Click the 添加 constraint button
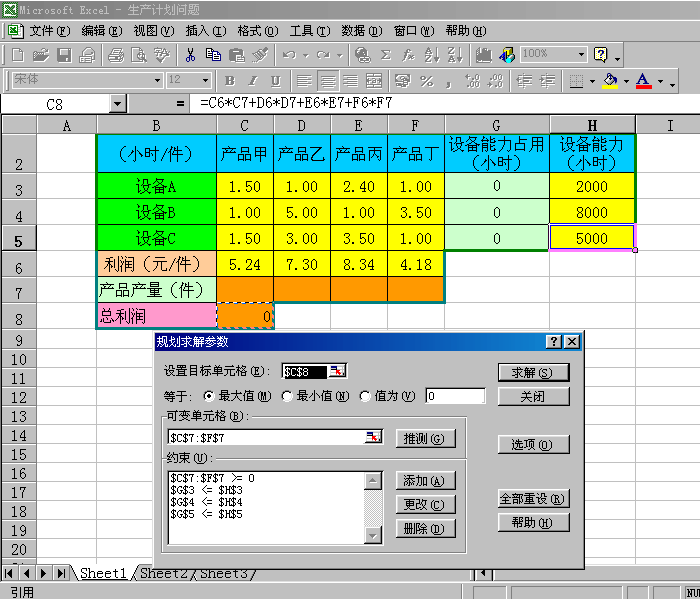Screen dimensions: 700x599 (x=425, y=481)
